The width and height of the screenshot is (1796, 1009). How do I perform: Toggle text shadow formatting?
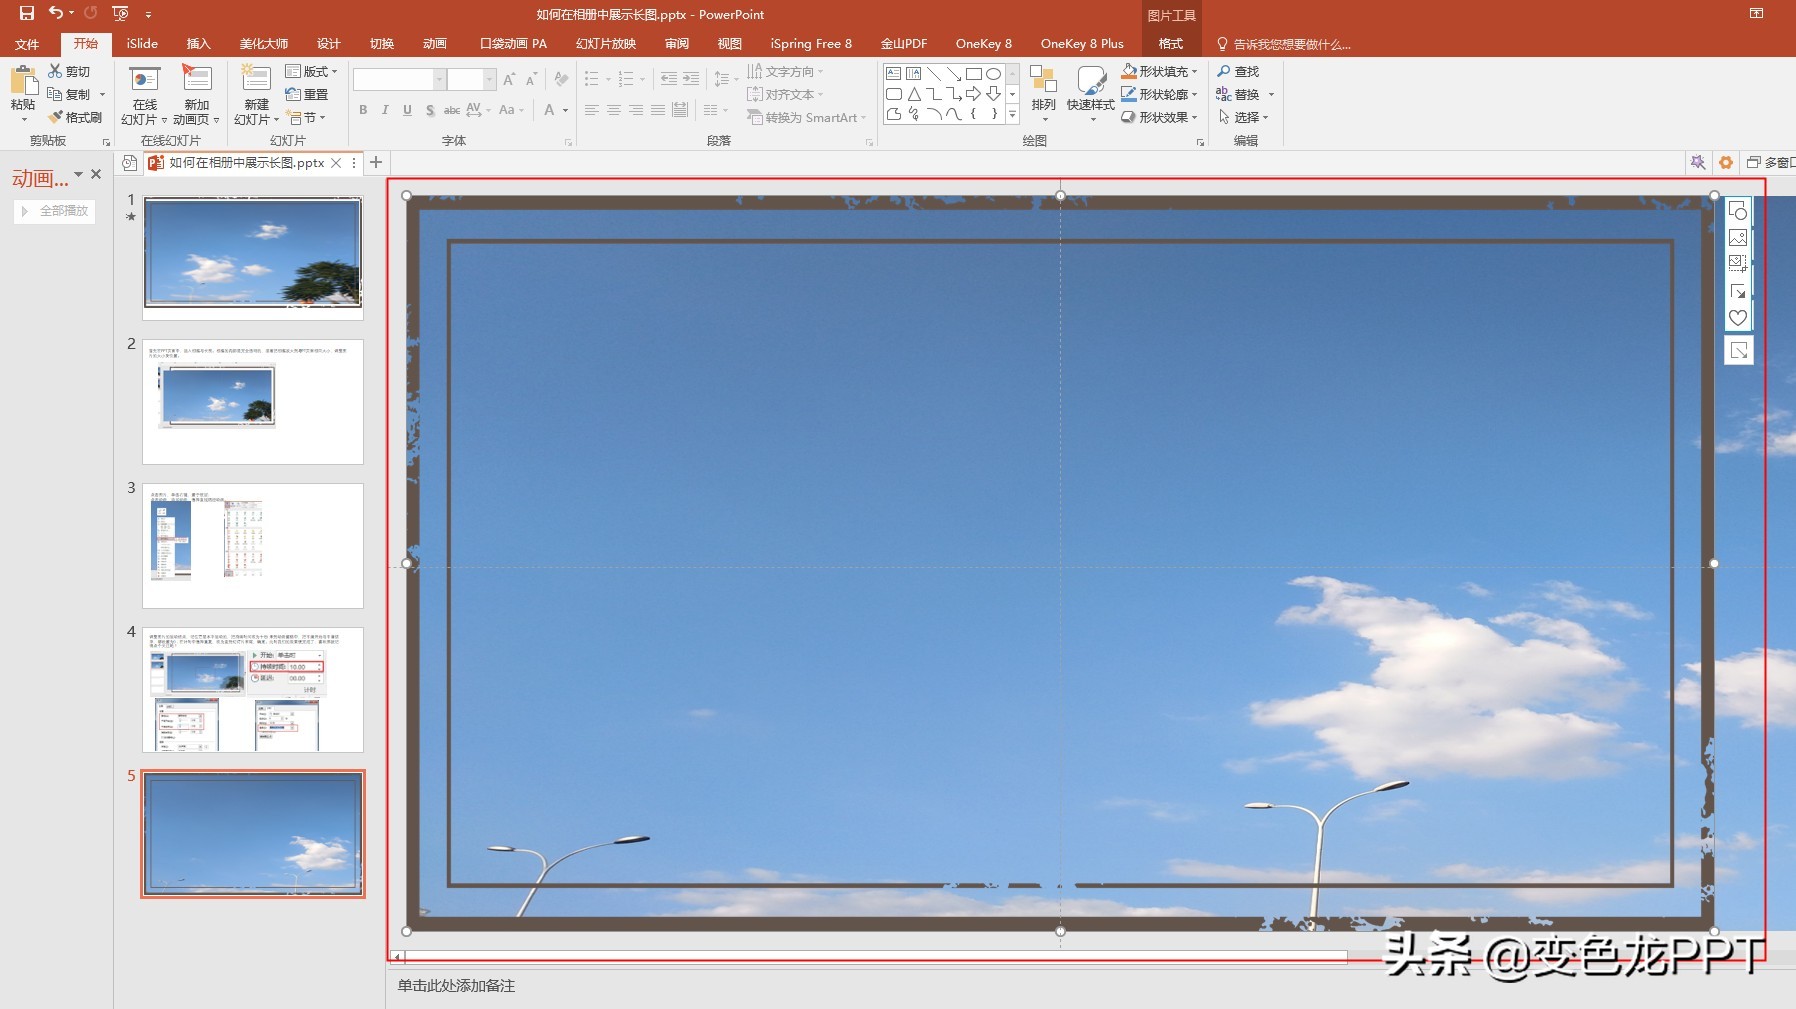(x=430, y=110)
